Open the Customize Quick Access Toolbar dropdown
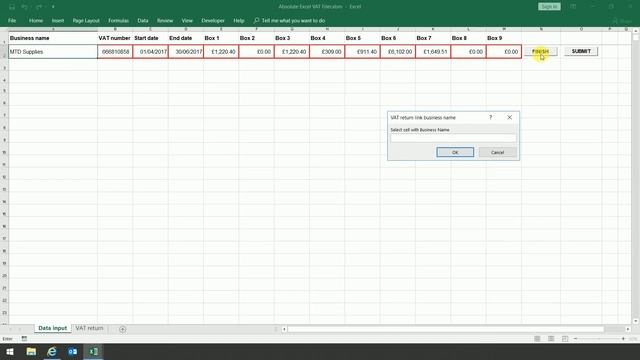This screenshot has width=640, height=360. 53,7
